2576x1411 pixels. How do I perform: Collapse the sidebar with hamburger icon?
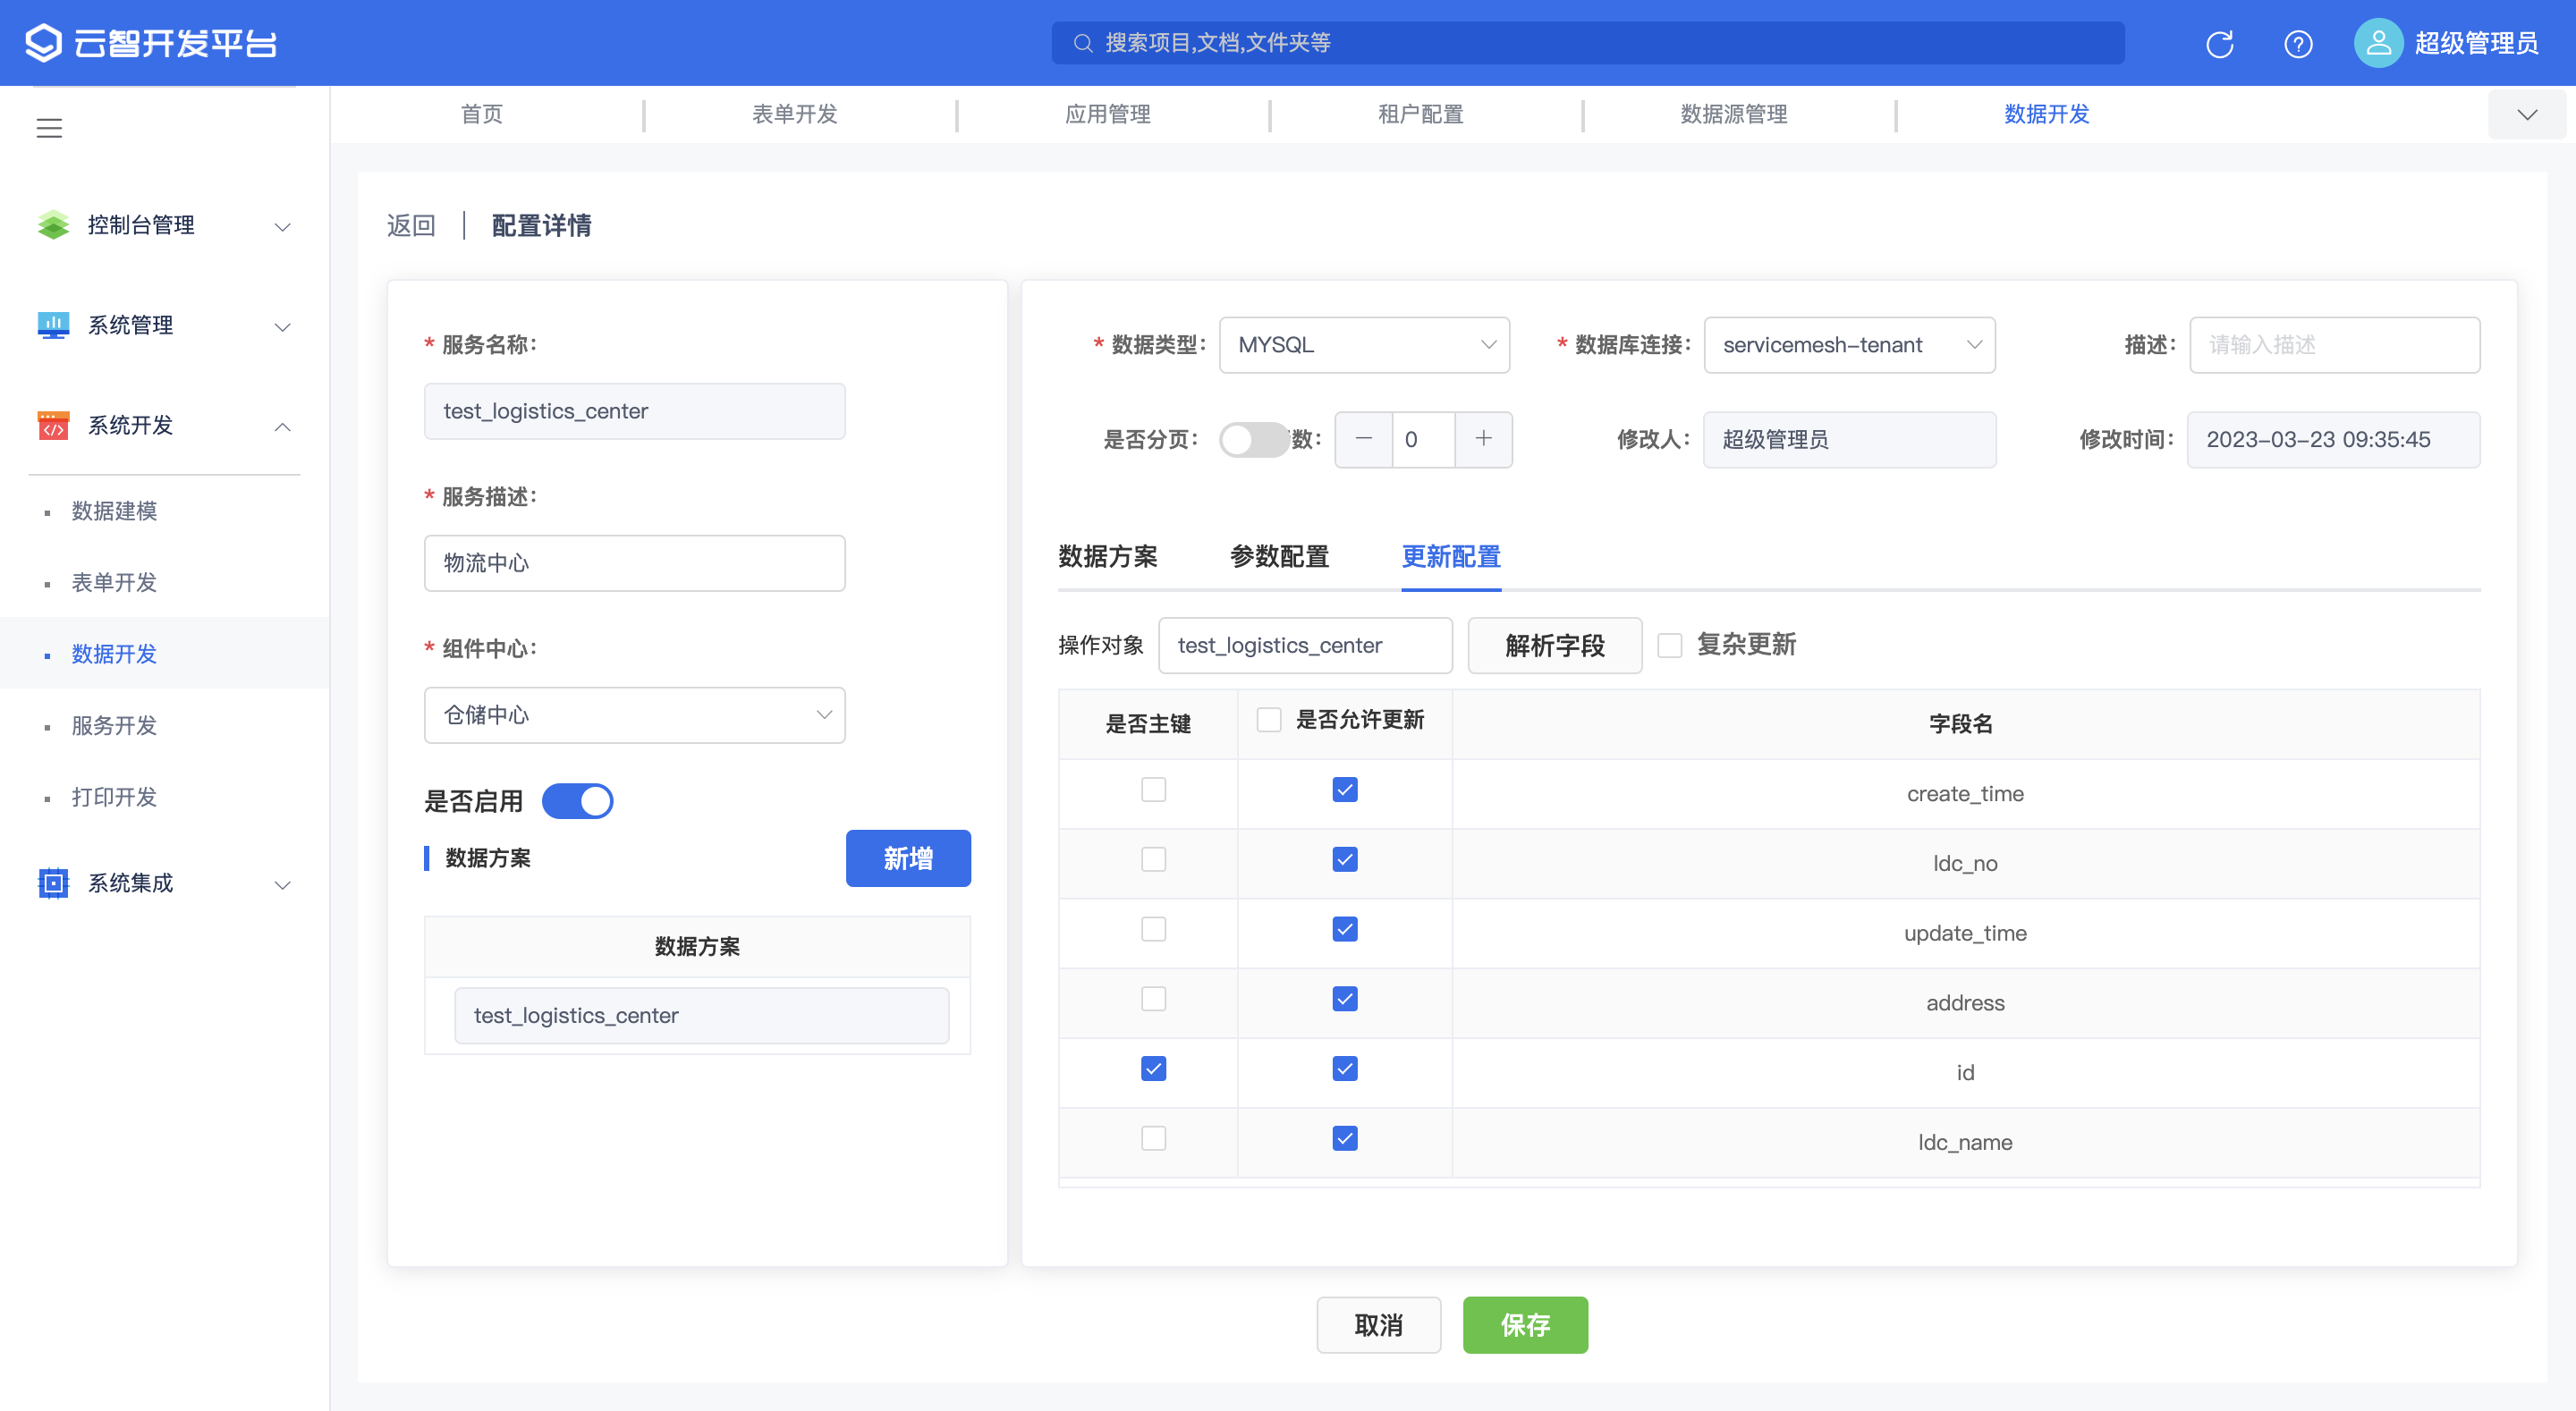coord(49,128)
